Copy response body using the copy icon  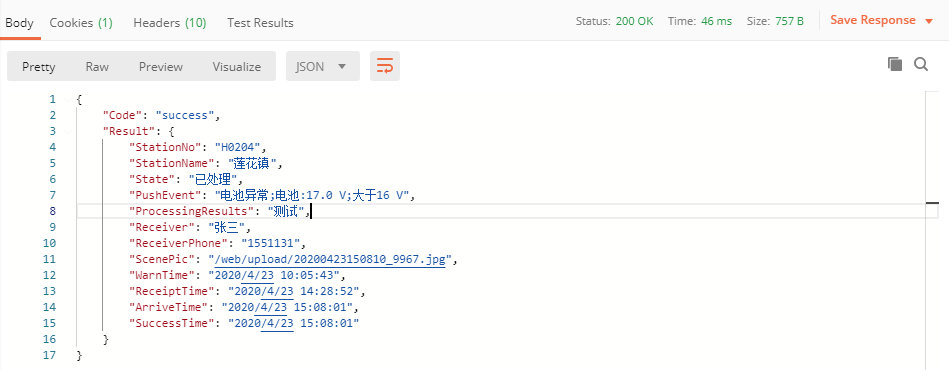pyautogui.click(x=894, y=64)
